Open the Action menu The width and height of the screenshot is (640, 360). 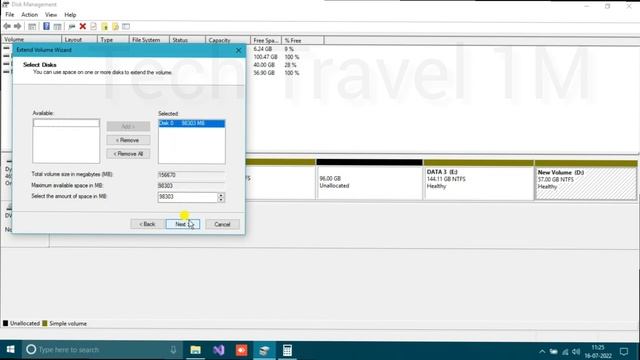click(29, 15)
